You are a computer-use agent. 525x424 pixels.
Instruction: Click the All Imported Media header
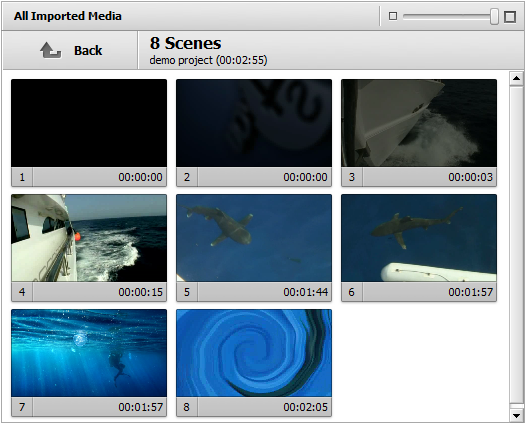(68, 16)
